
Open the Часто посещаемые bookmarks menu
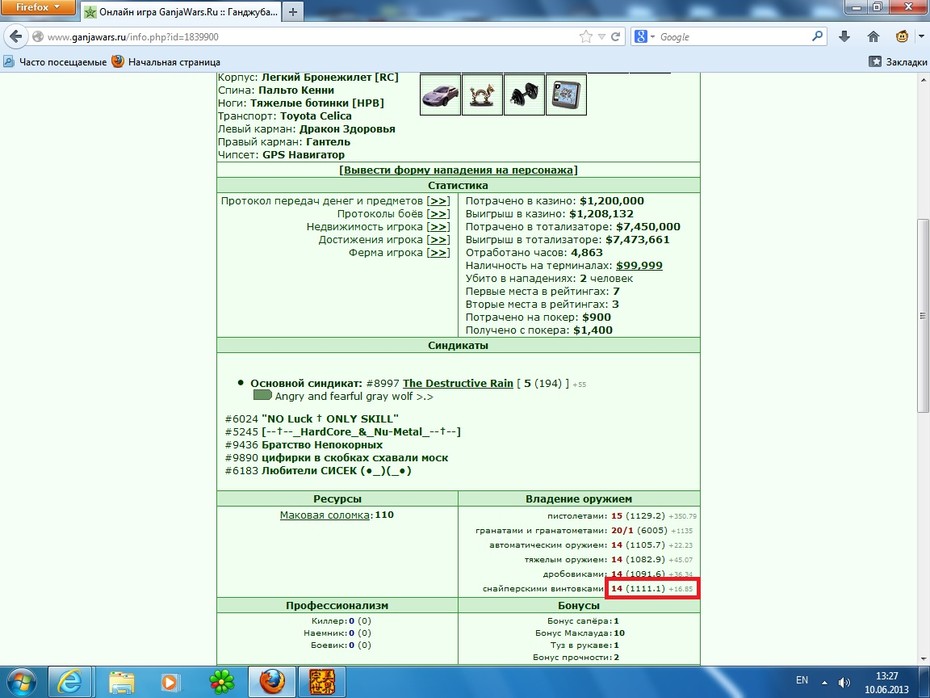(55, 62)
